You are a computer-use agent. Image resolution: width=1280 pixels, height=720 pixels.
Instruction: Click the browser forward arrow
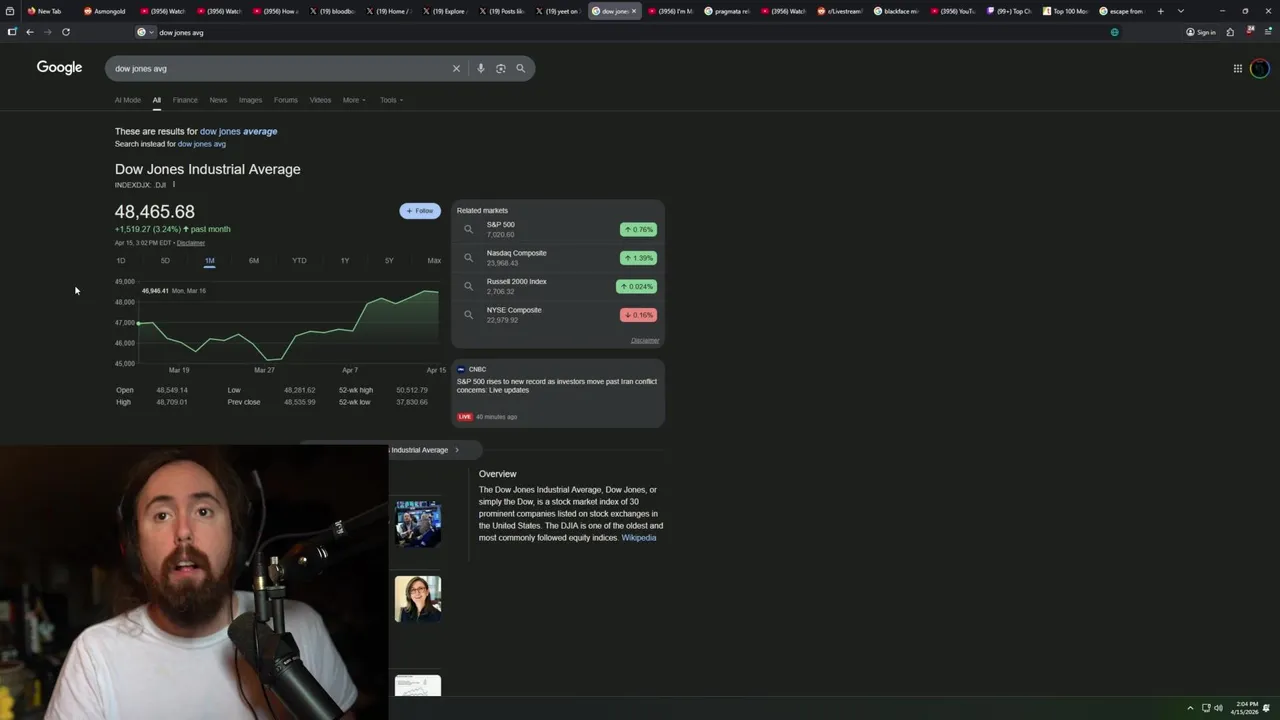[47, 32]
